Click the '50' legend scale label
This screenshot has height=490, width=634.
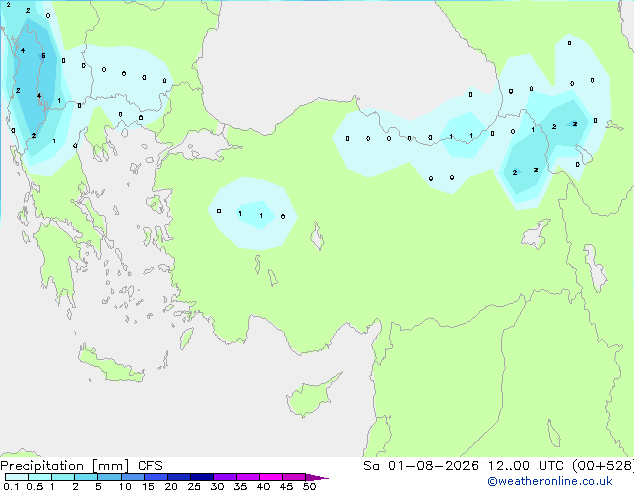pyautogui.click(x=310, y=486)
